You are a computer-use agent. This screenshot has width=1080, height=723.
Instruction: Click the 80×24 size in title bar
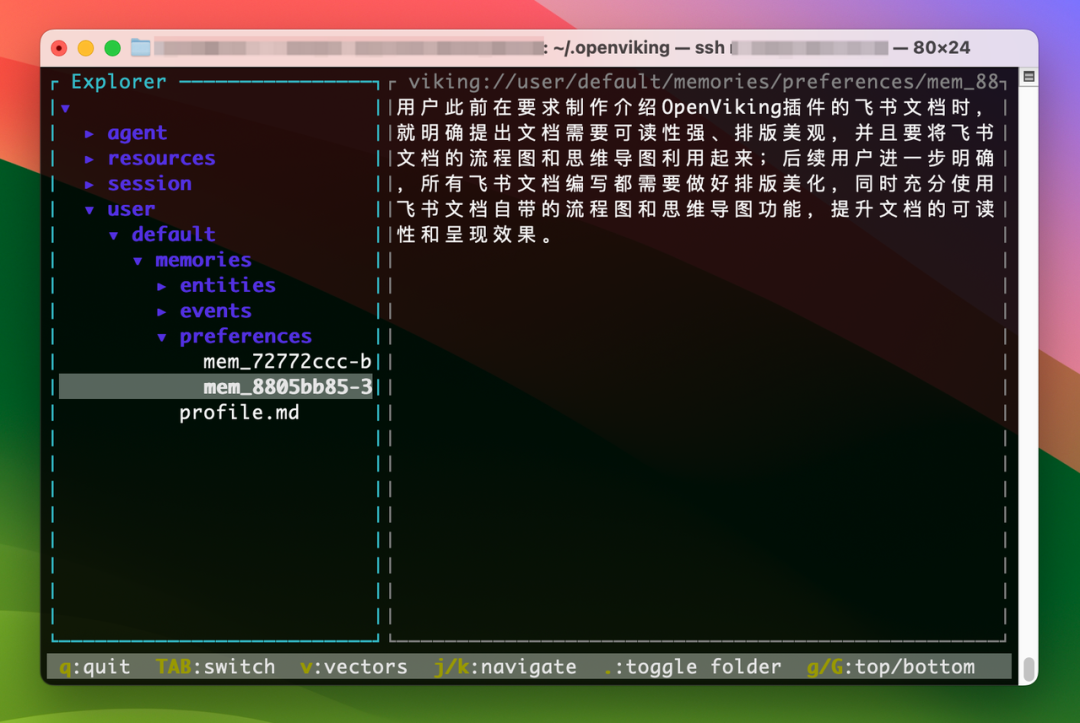pyautogui.click(x=942, y=48)
